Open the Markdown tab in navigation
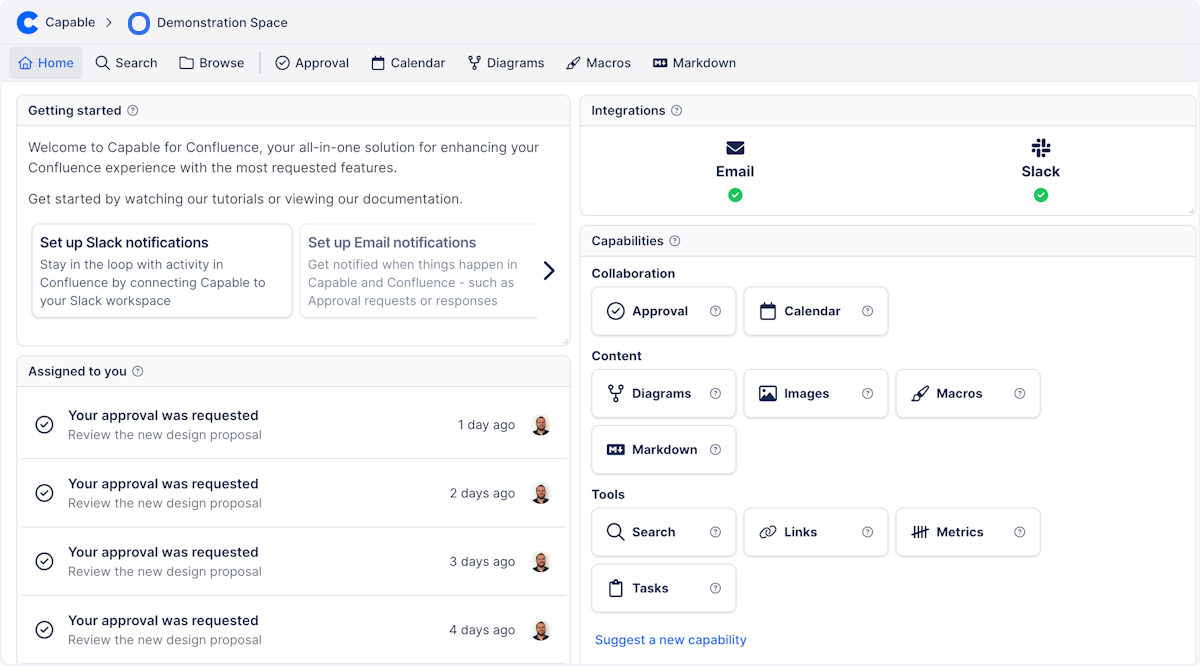The height and width of the screenshot is (666, 1200). pos(694,63)
